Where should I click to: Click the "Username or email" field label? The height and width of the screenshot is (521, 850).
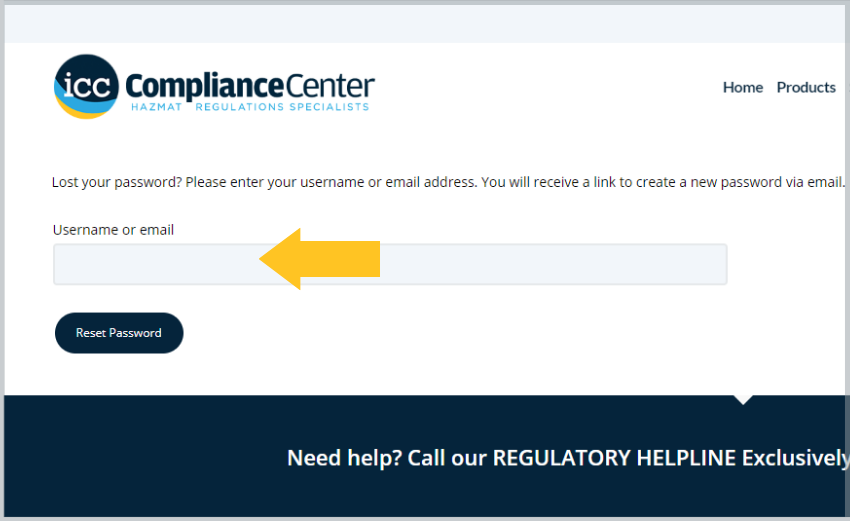(x=113, y=230)
